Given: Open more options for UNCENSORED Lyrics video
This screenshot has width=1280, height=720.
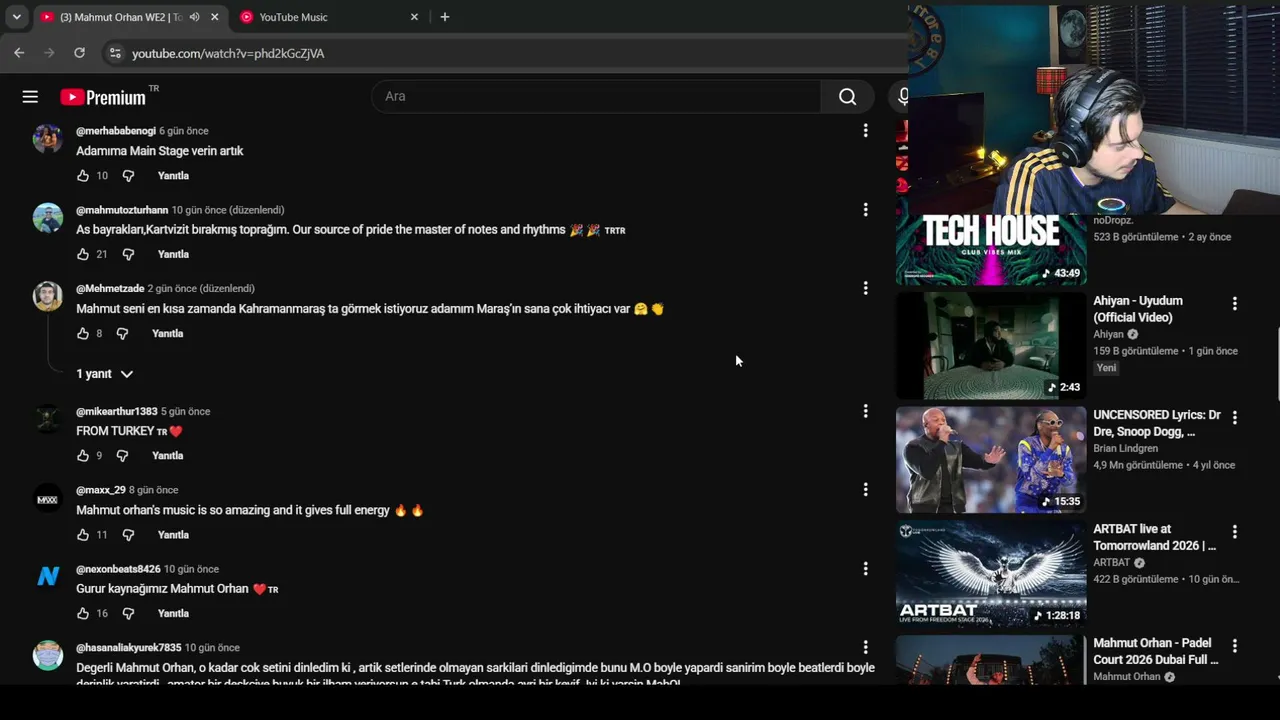Looking at the screenshot, I should (x=1234, y=417).
